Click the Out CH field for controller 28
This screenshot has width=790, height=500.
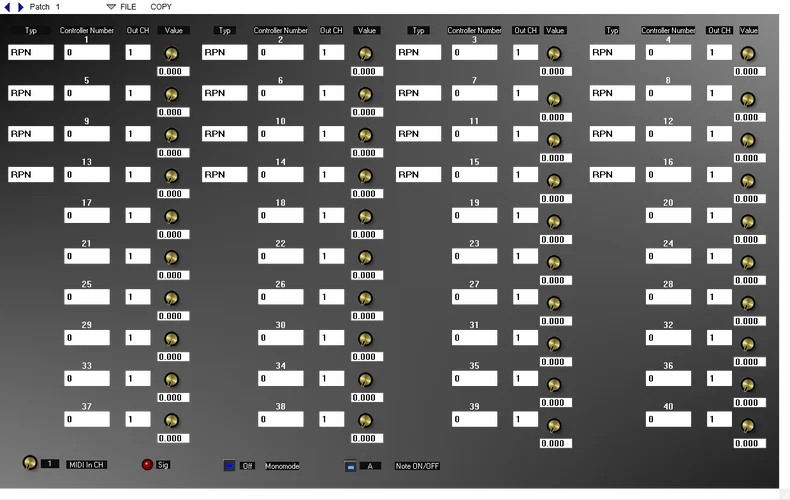tap(719, 297)
